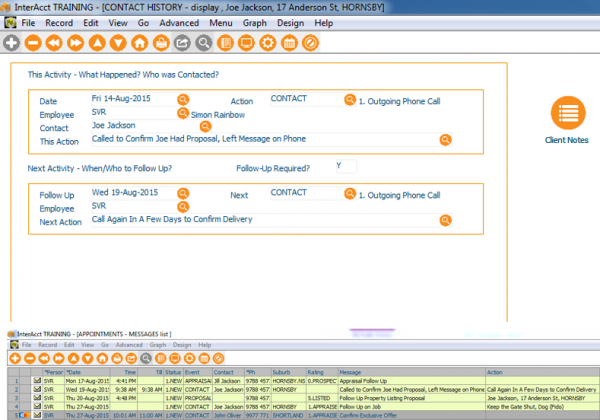The image size is (600, 420).
Task: Click the notes document icon in main toolbar
Action: pyautogui.click(x=225, y=43)
